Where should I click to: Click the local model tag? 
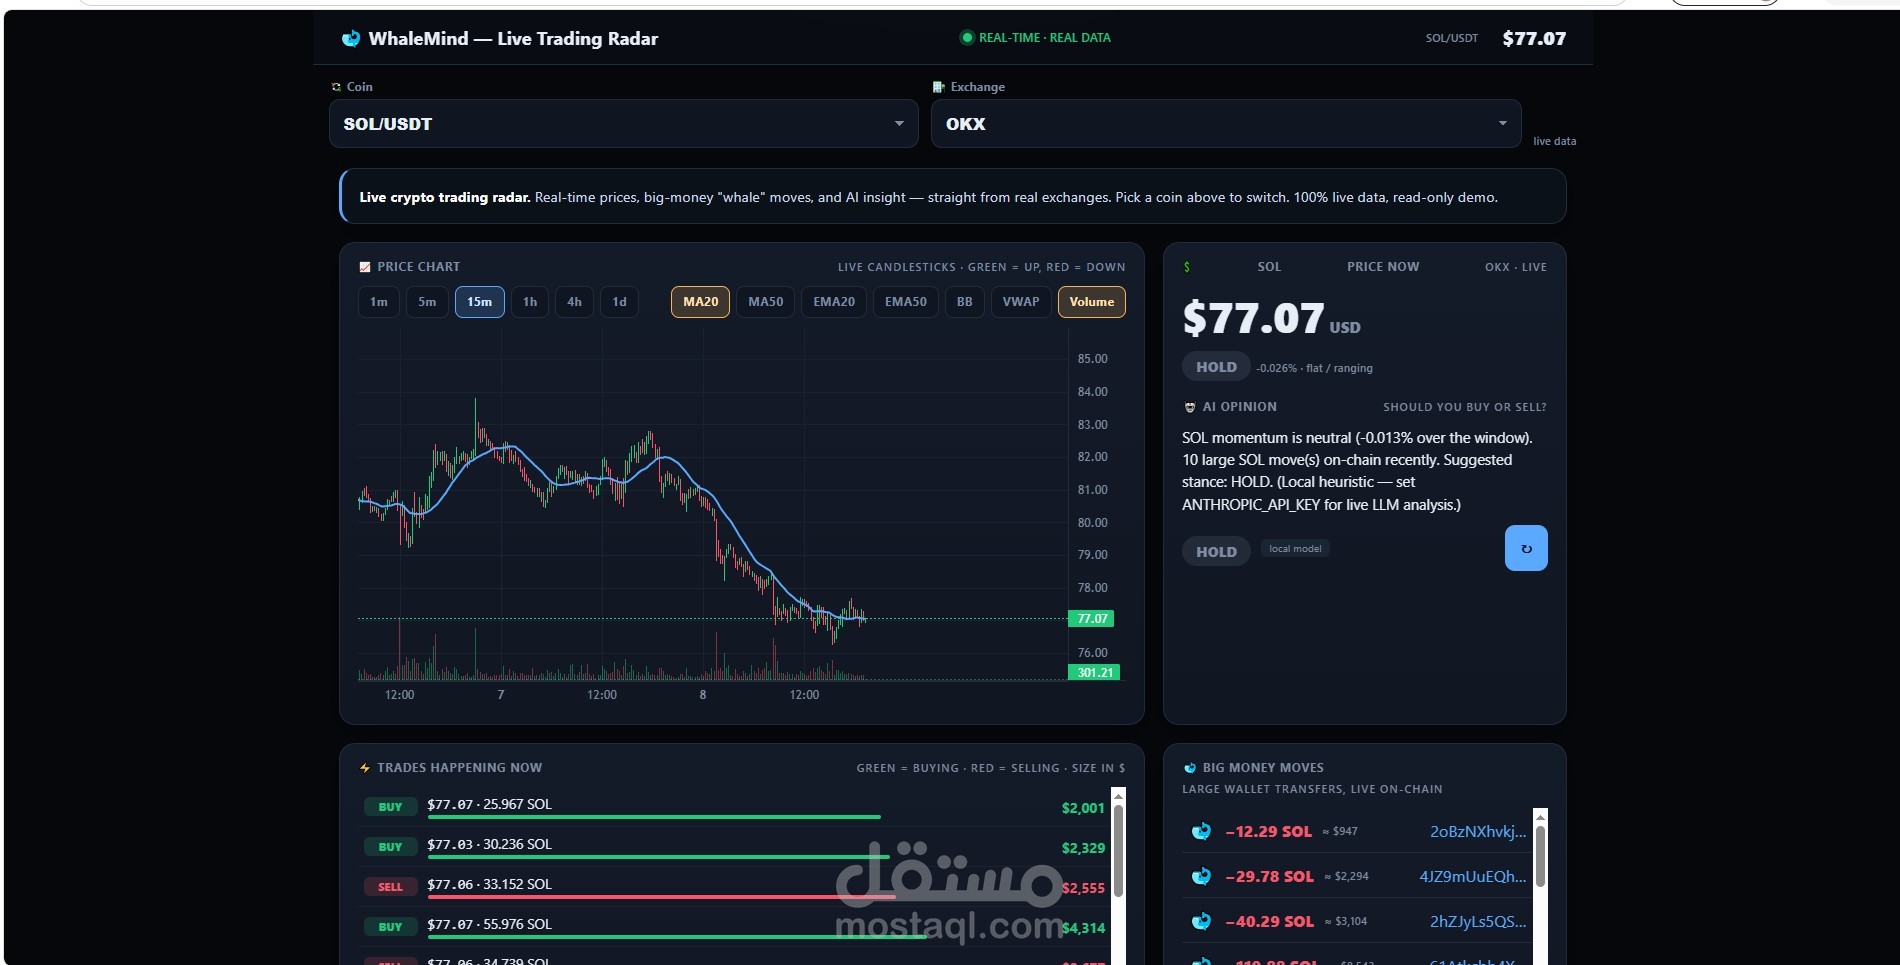pyautogui.click(x=1295, y=549)
